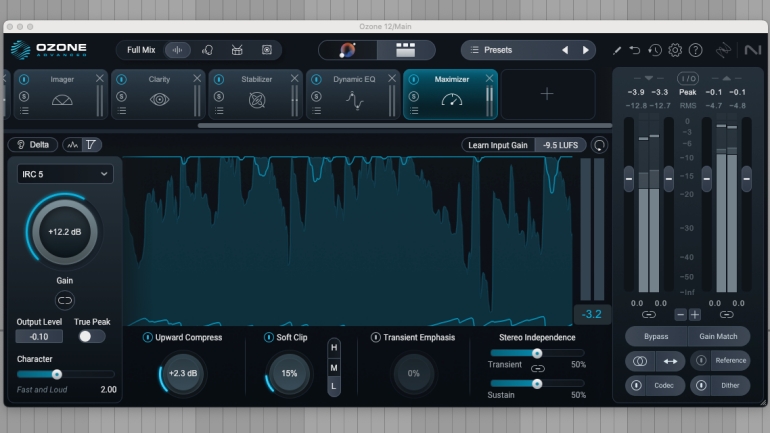Viewport: 770px width, 433px height.
Task: Edit the Output Level -0.10 field
Action: (39, 337)
